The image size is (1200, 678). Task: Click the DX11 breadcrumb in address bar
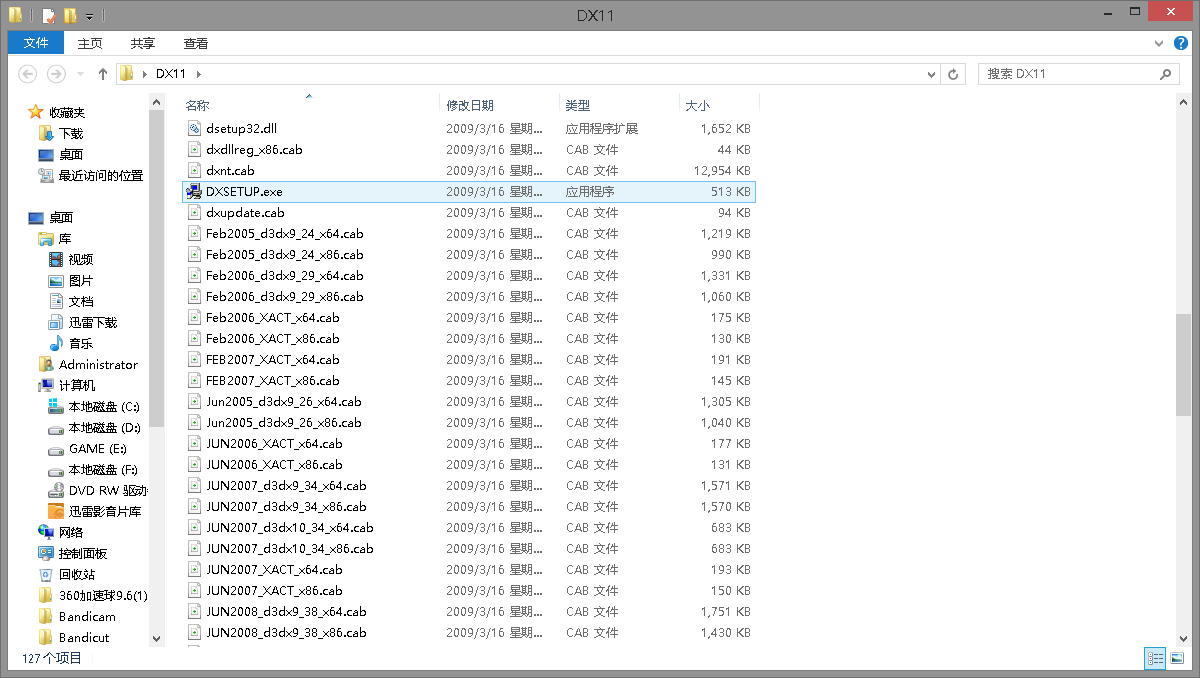click(171, 74)
